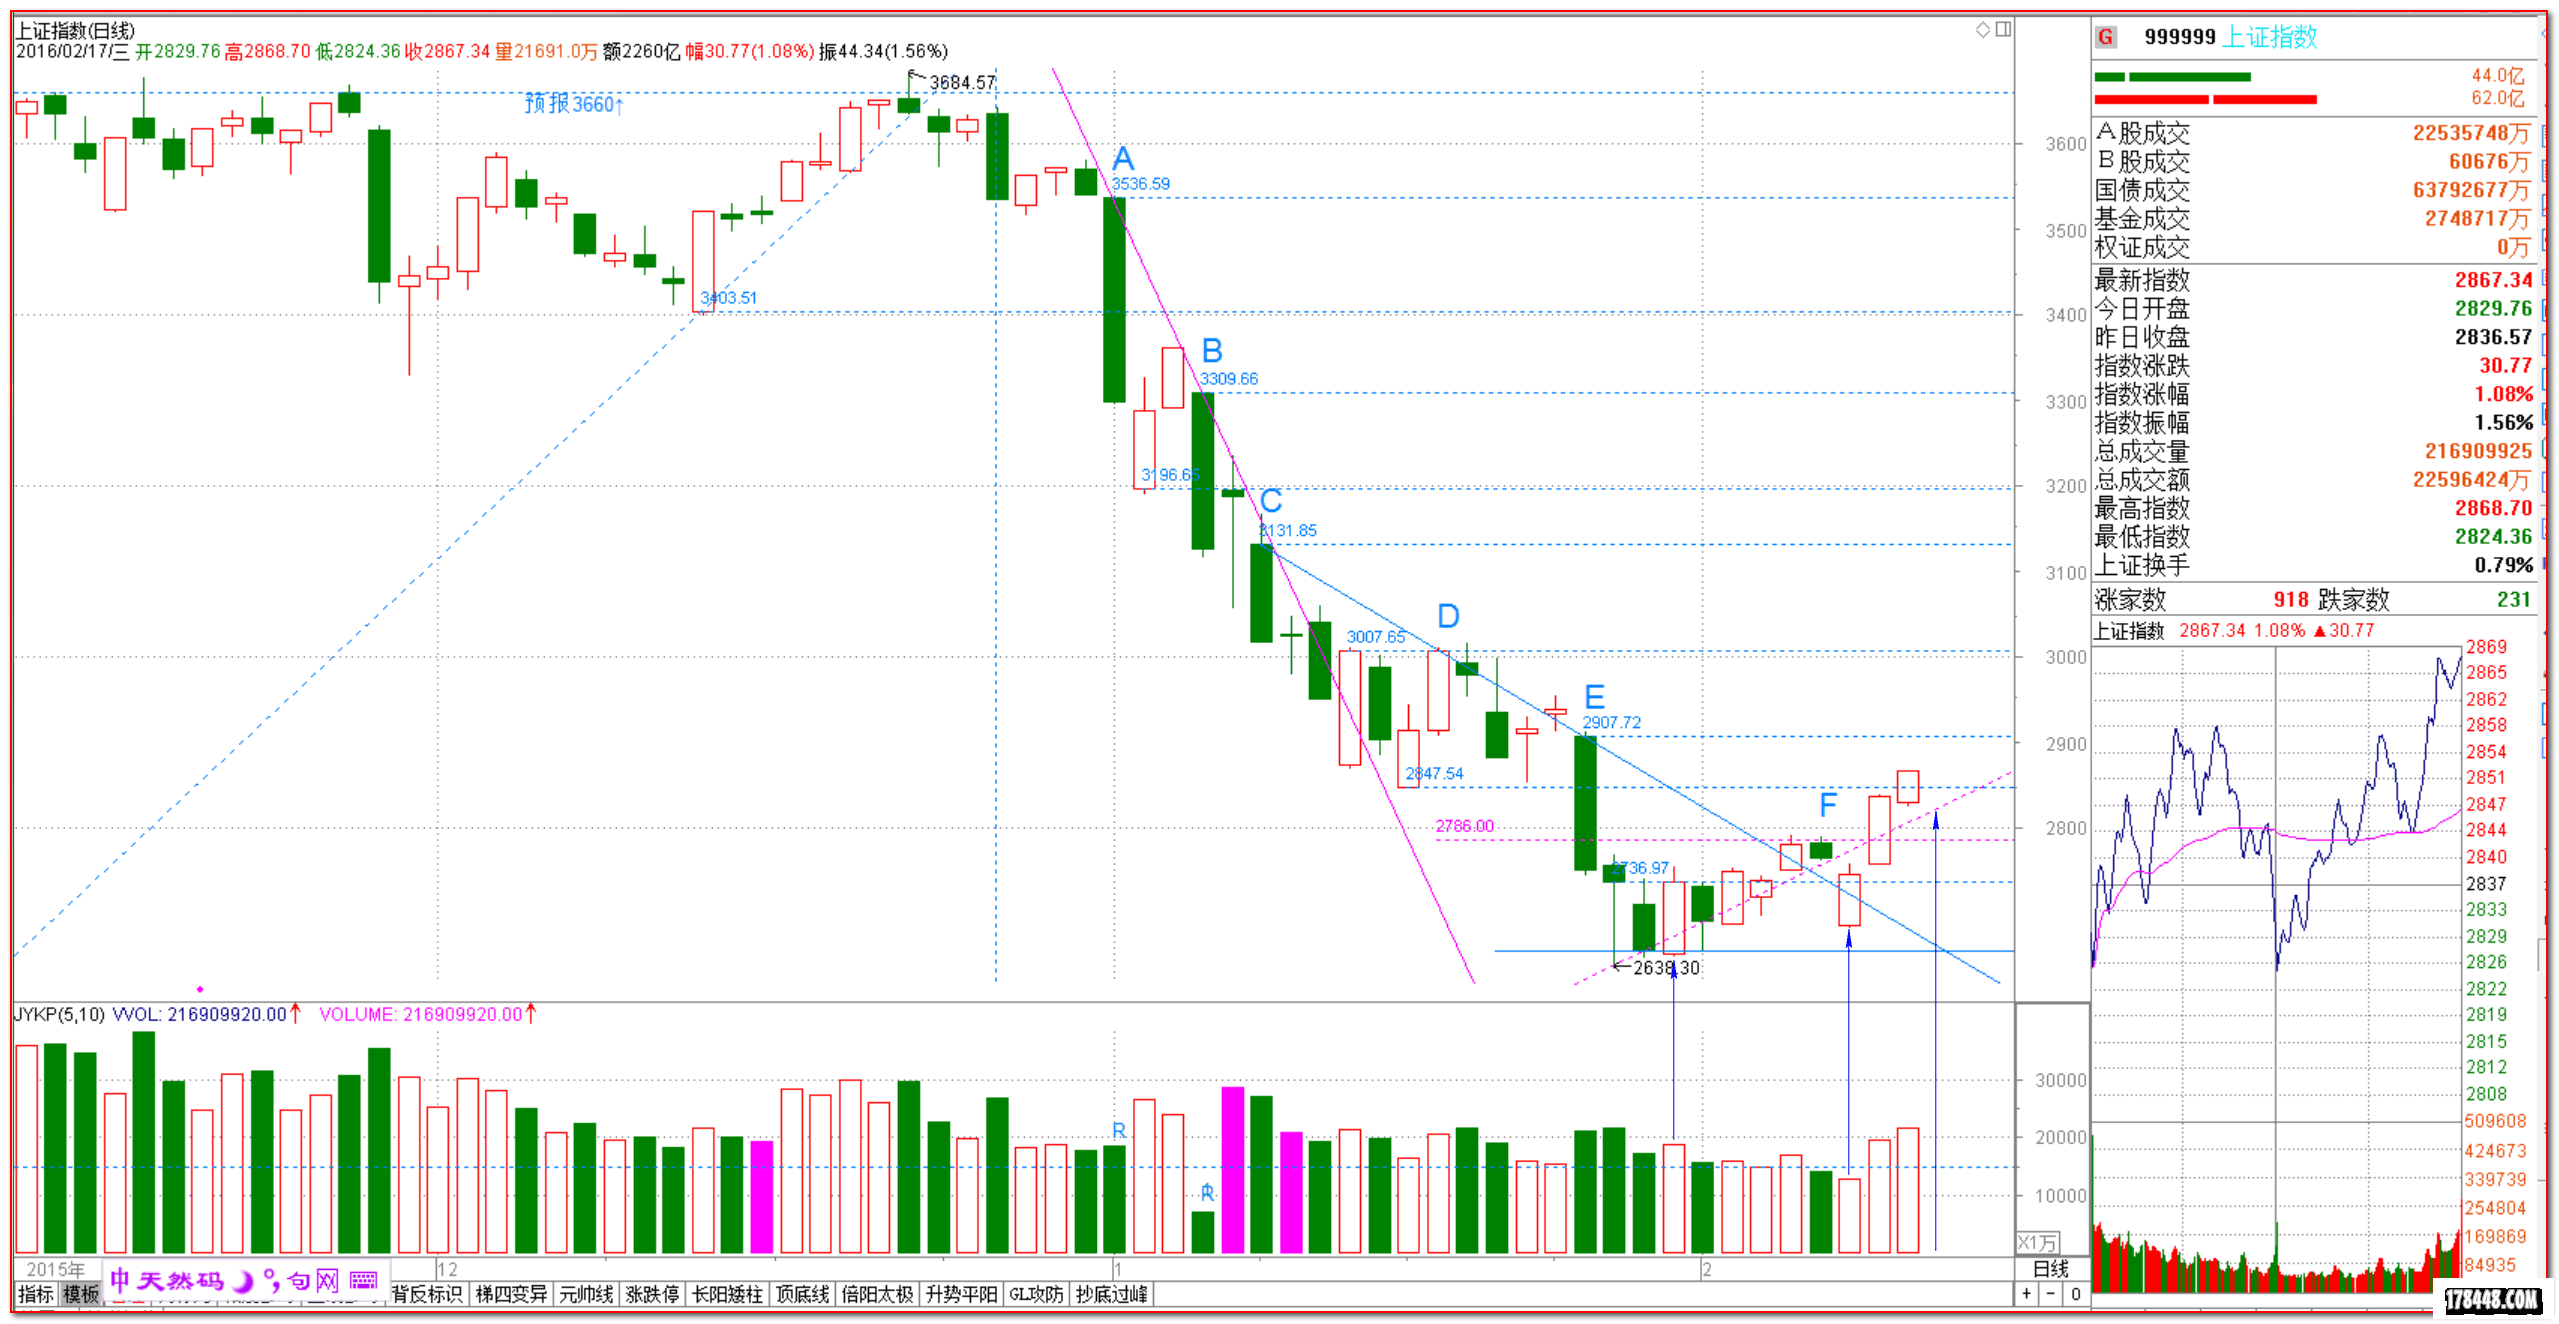Select the 顶底线 indicator tab
The width and height of the screenshot is (2559, 1324).
coord(803,1295)
